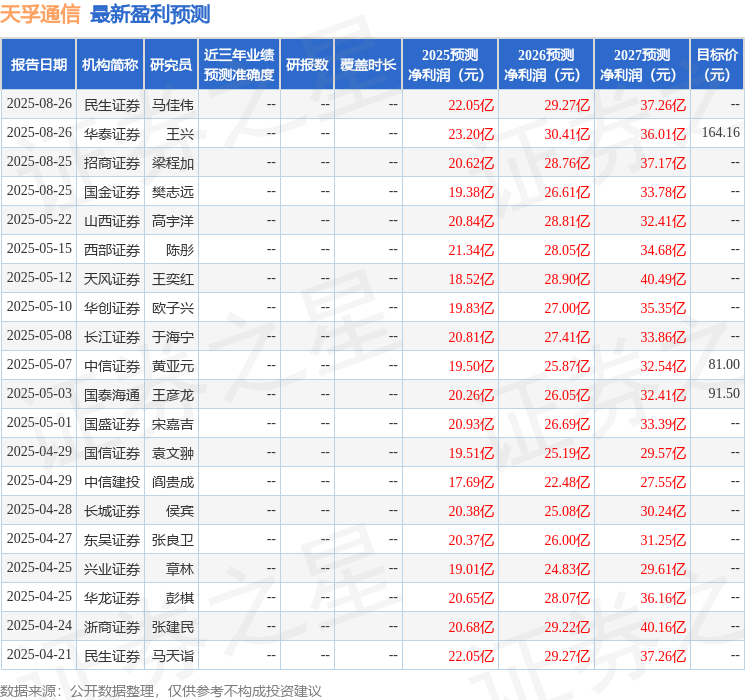The height and width of the screenshot is (700, 745).
Task: Click the 中信证券 institution cell
Action: (112, 365)
